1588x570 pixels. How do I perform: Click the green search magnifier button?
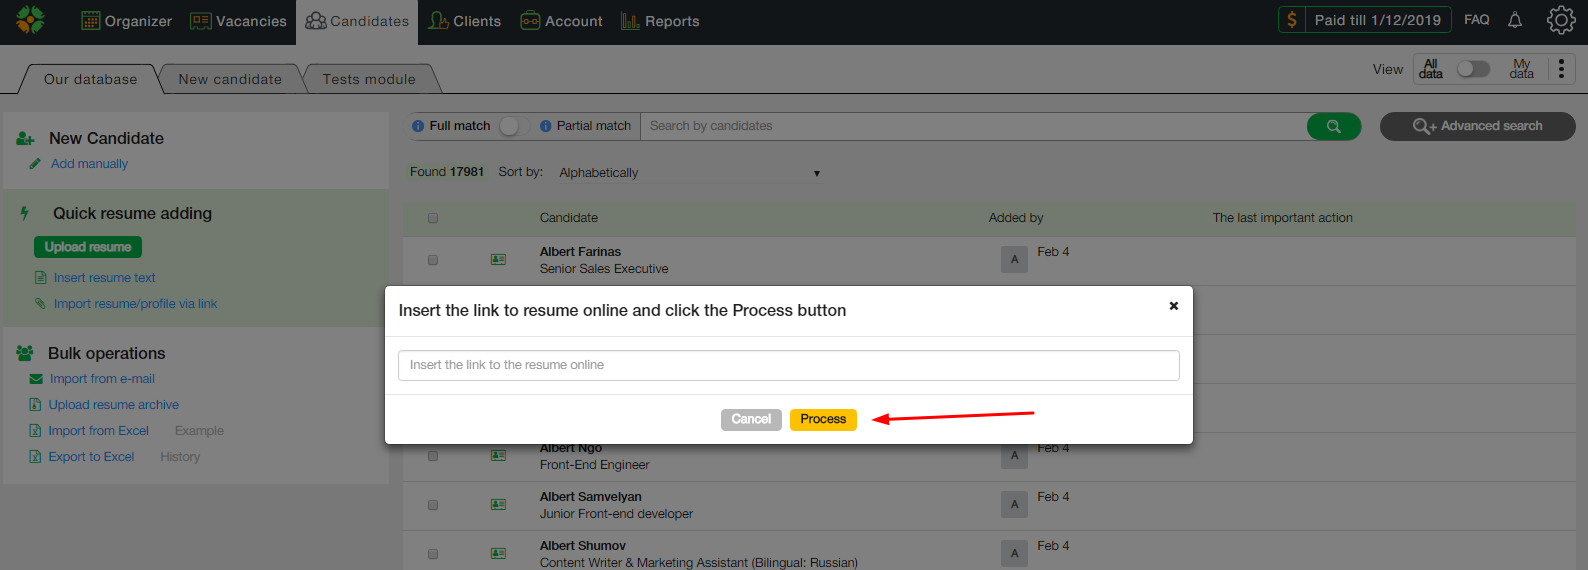pos(1333,126)
